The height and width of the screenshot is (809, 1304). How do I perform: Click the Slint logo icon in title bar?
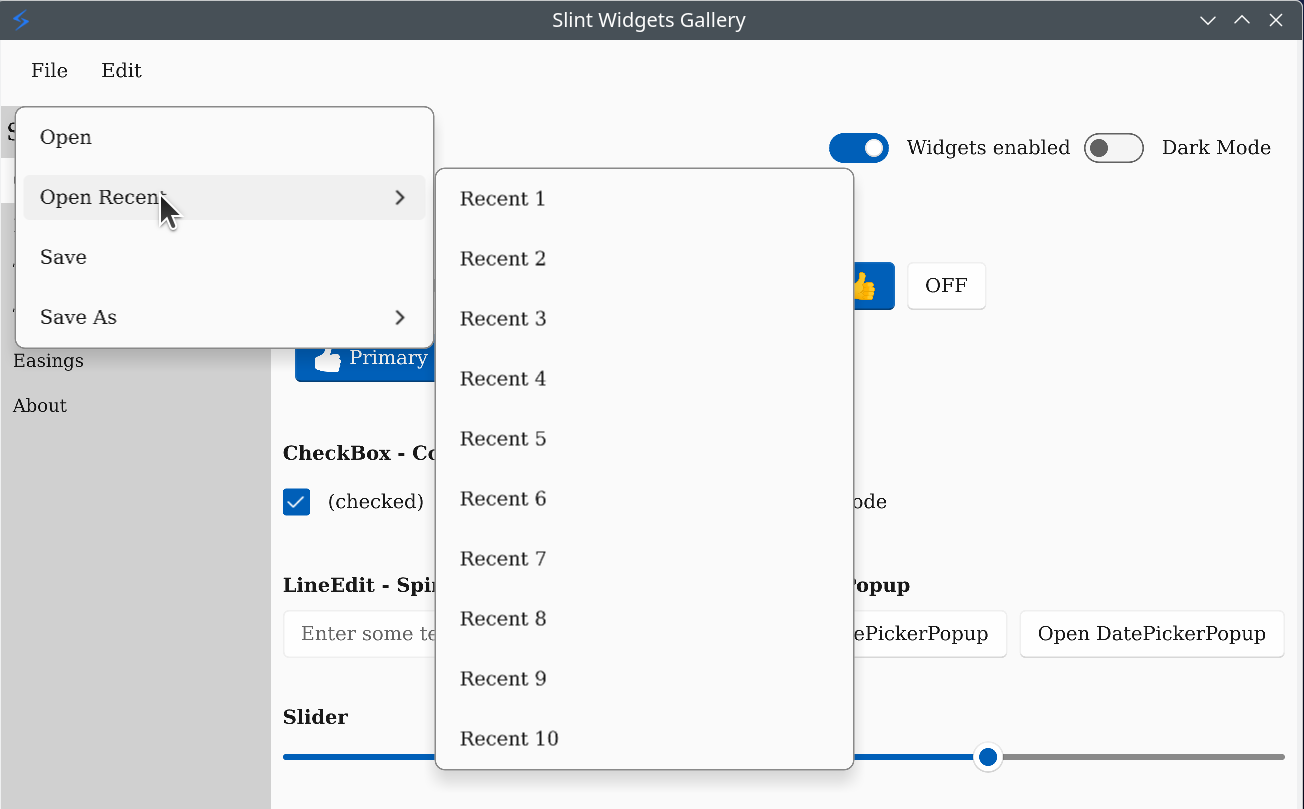click(21, 20)
